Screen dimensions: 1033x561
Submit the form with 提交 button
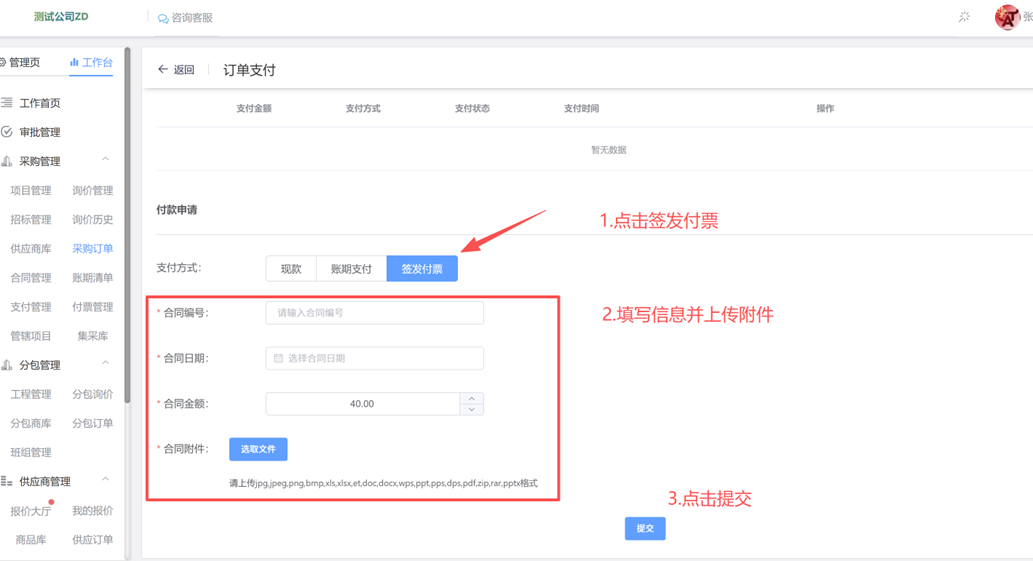(645, 528)
